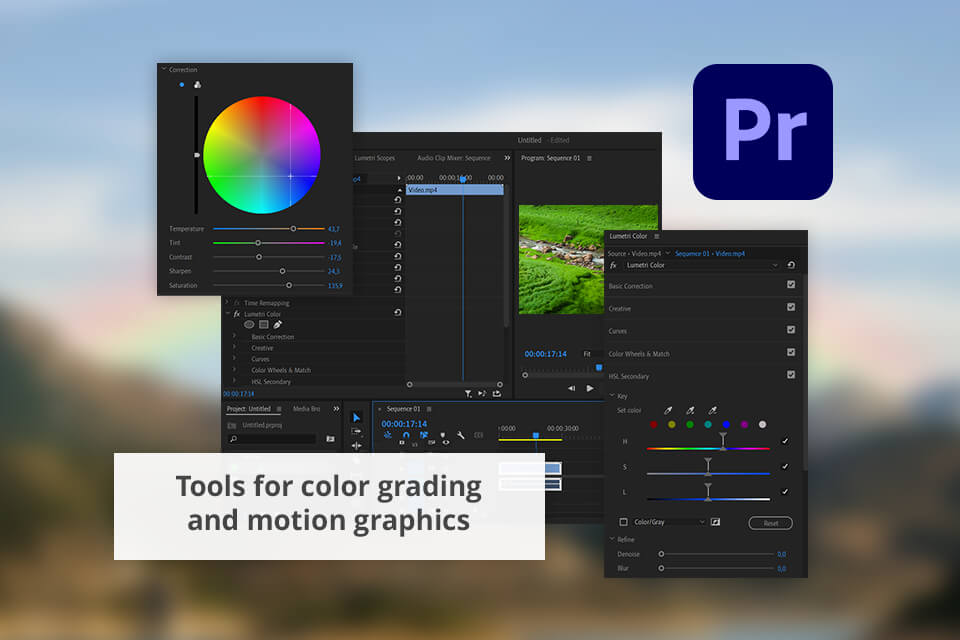
Task: Uncheck the Curves section checkbox
Action: [791, 330]
